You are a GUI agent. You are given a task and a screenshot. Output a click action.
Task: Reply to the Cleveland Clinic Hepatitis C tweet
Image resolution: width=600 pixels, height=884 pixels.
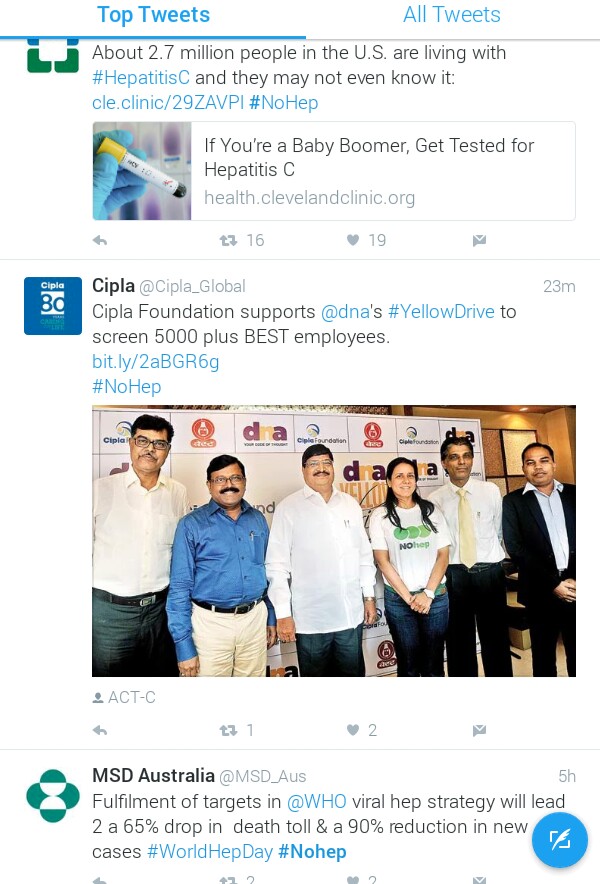[x=100, y=241]
